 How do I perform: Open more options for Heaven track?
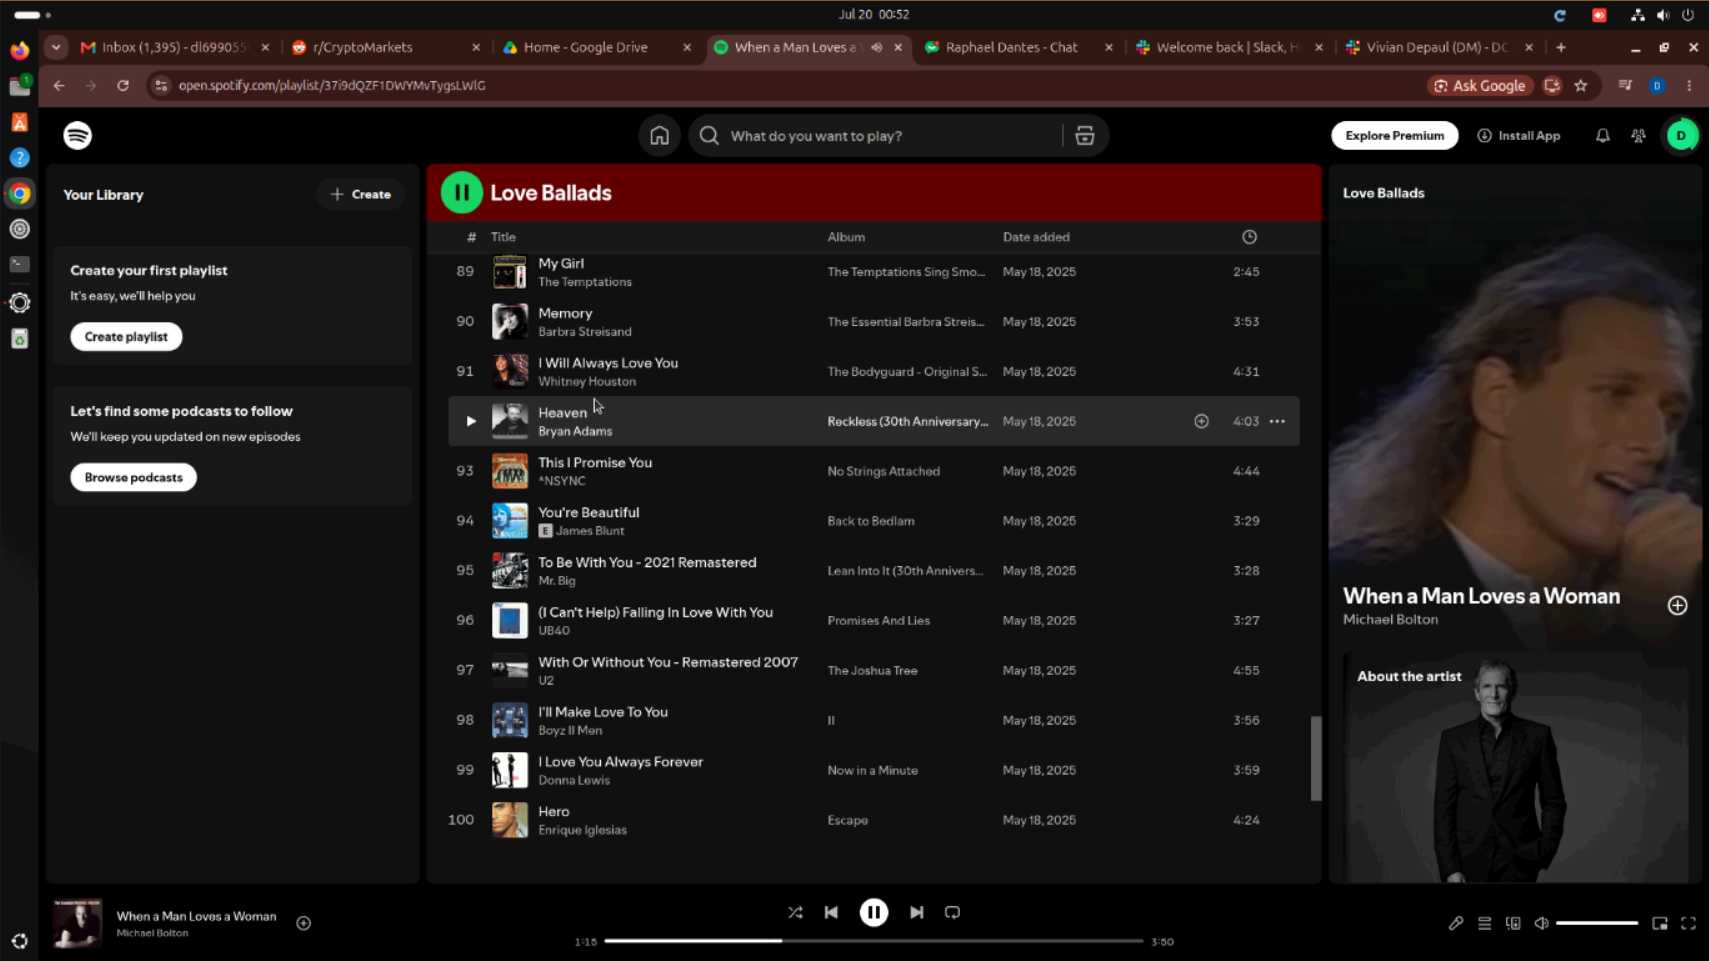click(x=1278, y=421)
